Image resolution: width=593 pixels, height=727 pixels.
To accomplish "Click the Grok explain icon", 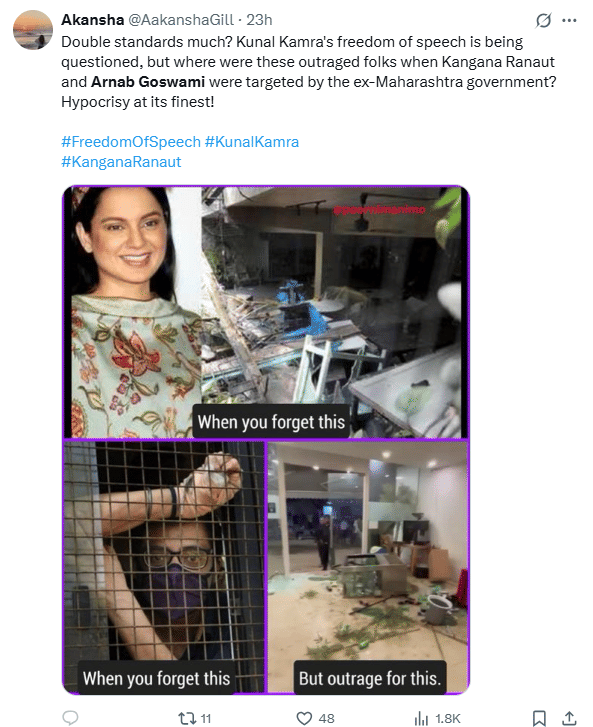I will pyautogui.click(x=543, y=20).
